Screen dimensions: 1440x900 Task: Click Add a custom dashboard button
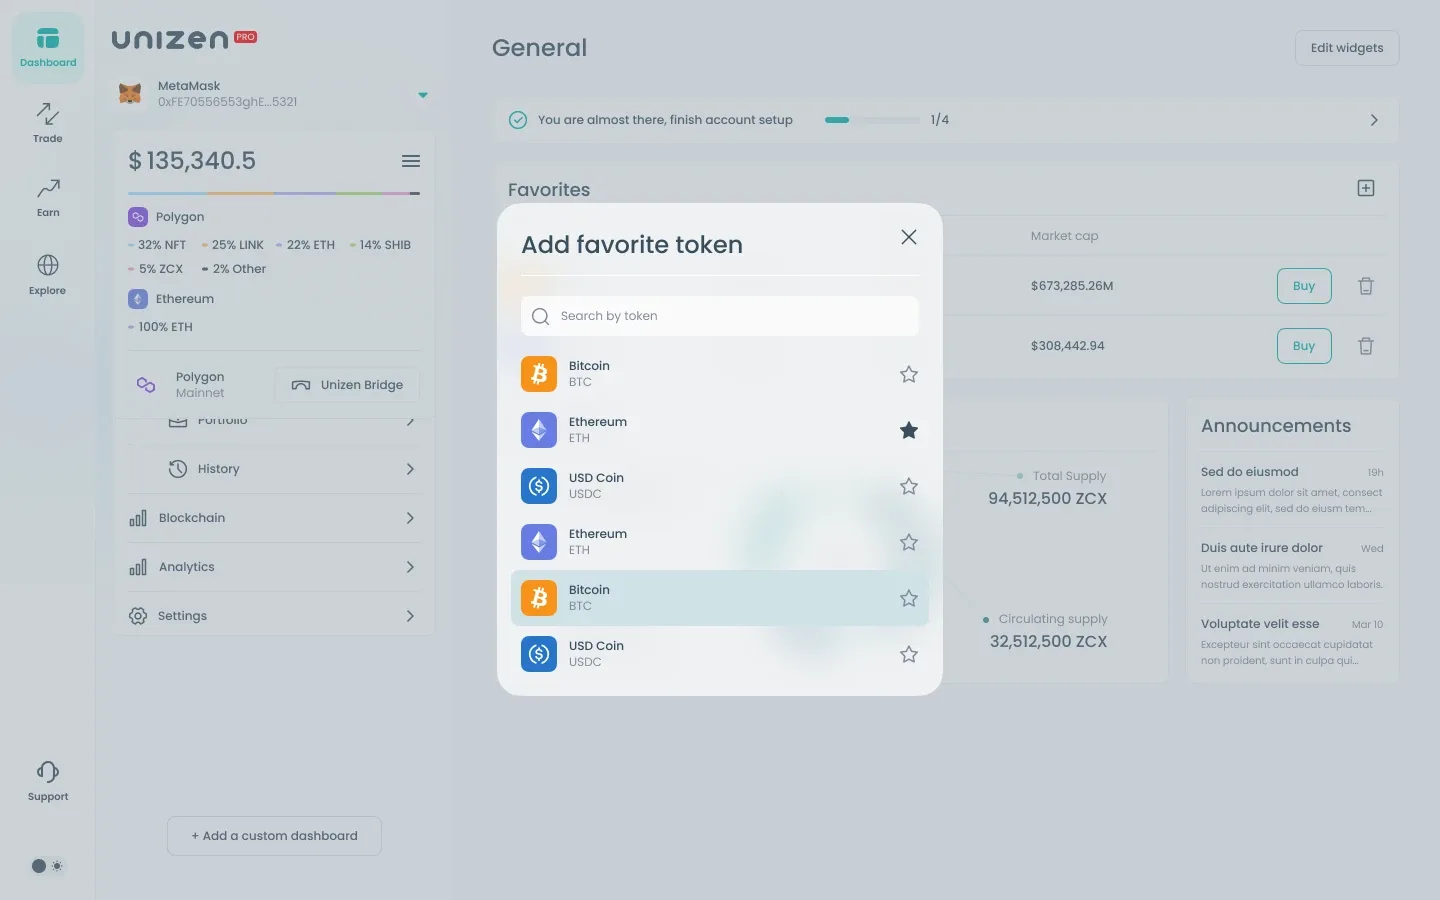coord(274,836)
